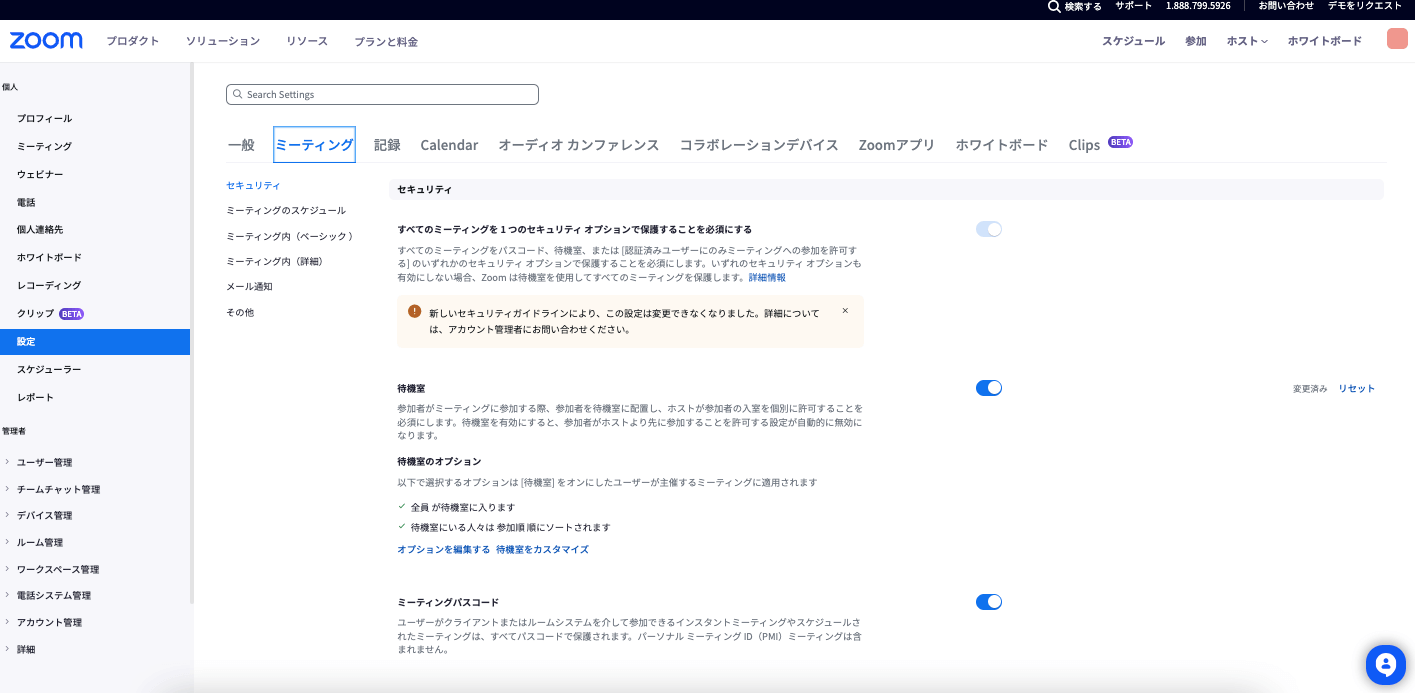
Task: Click 待機室をカスタマイズ link
Action: click(x=542, y=549)
